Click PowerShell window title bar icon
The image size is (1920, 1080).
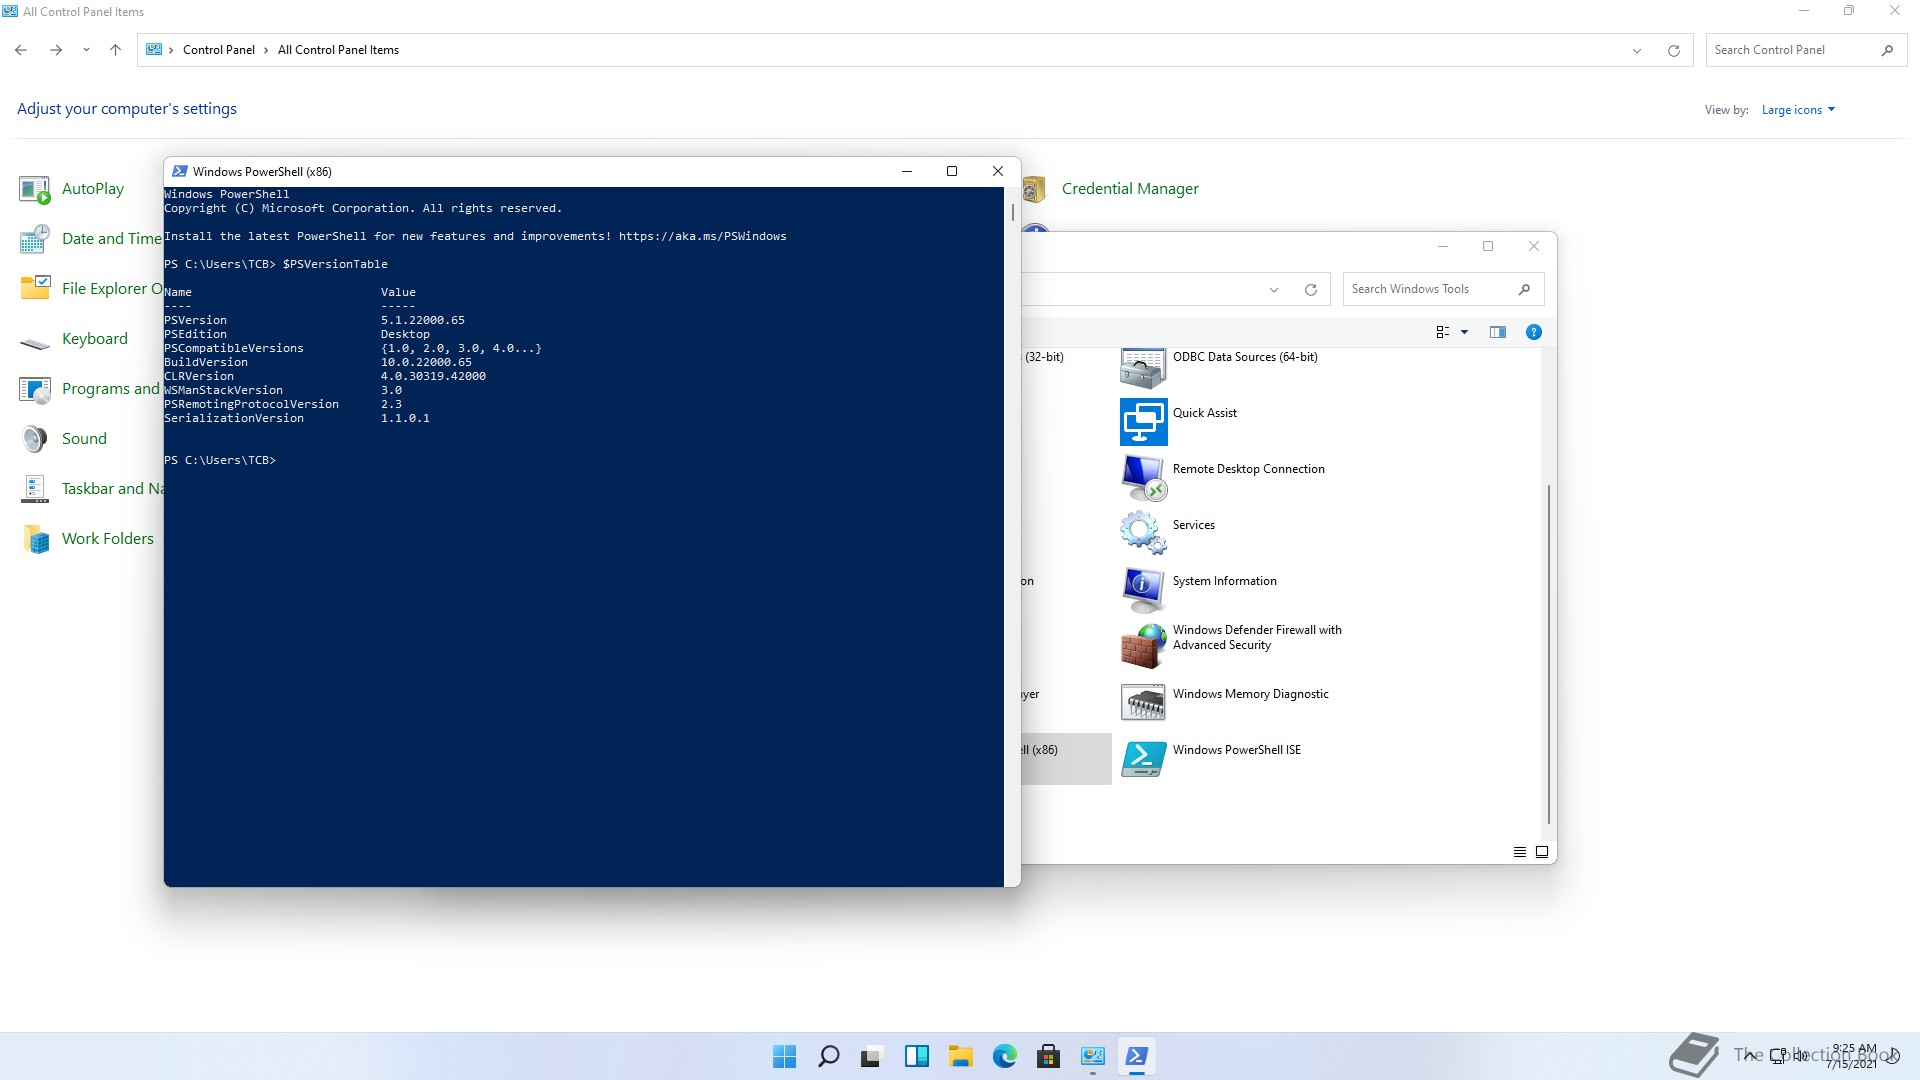[179, 172]
